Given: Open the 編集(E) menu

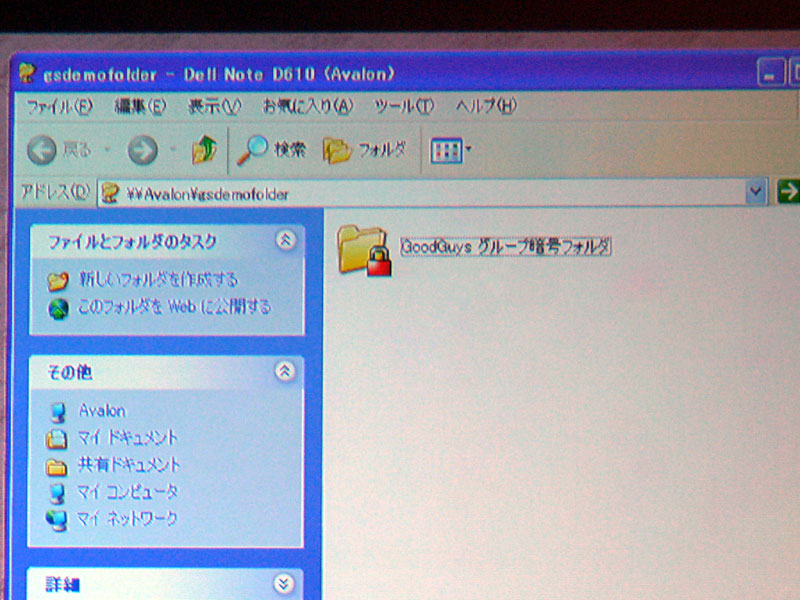Looking at the screenshot, I should tap(140, 106).
